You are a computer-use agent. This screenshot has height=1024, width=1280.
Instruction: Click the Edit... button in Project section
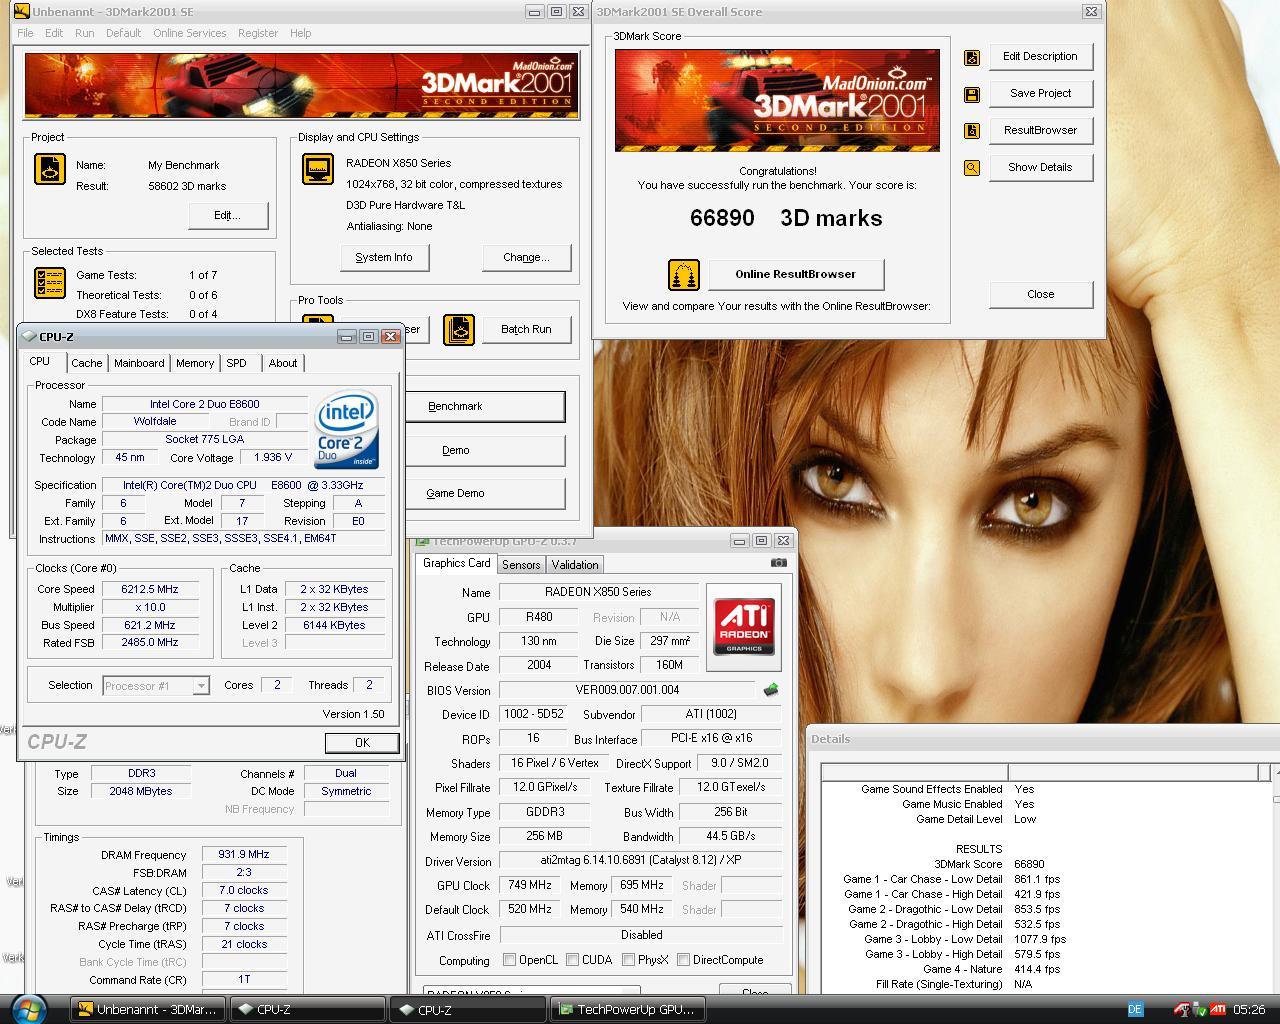point(227,215)
